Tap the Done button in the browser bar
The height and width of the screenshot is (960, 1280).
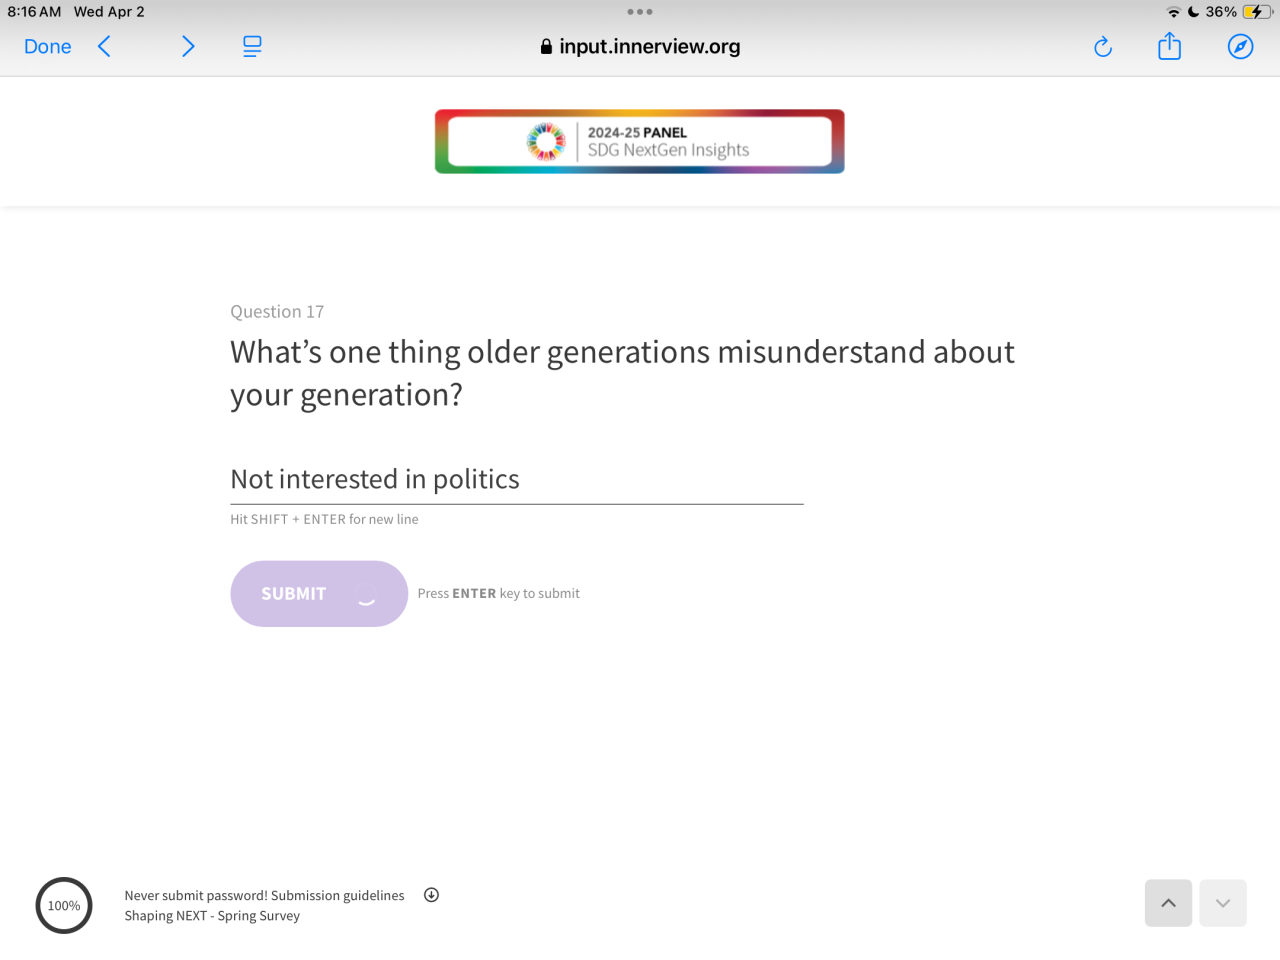click(x=47, y=47)
